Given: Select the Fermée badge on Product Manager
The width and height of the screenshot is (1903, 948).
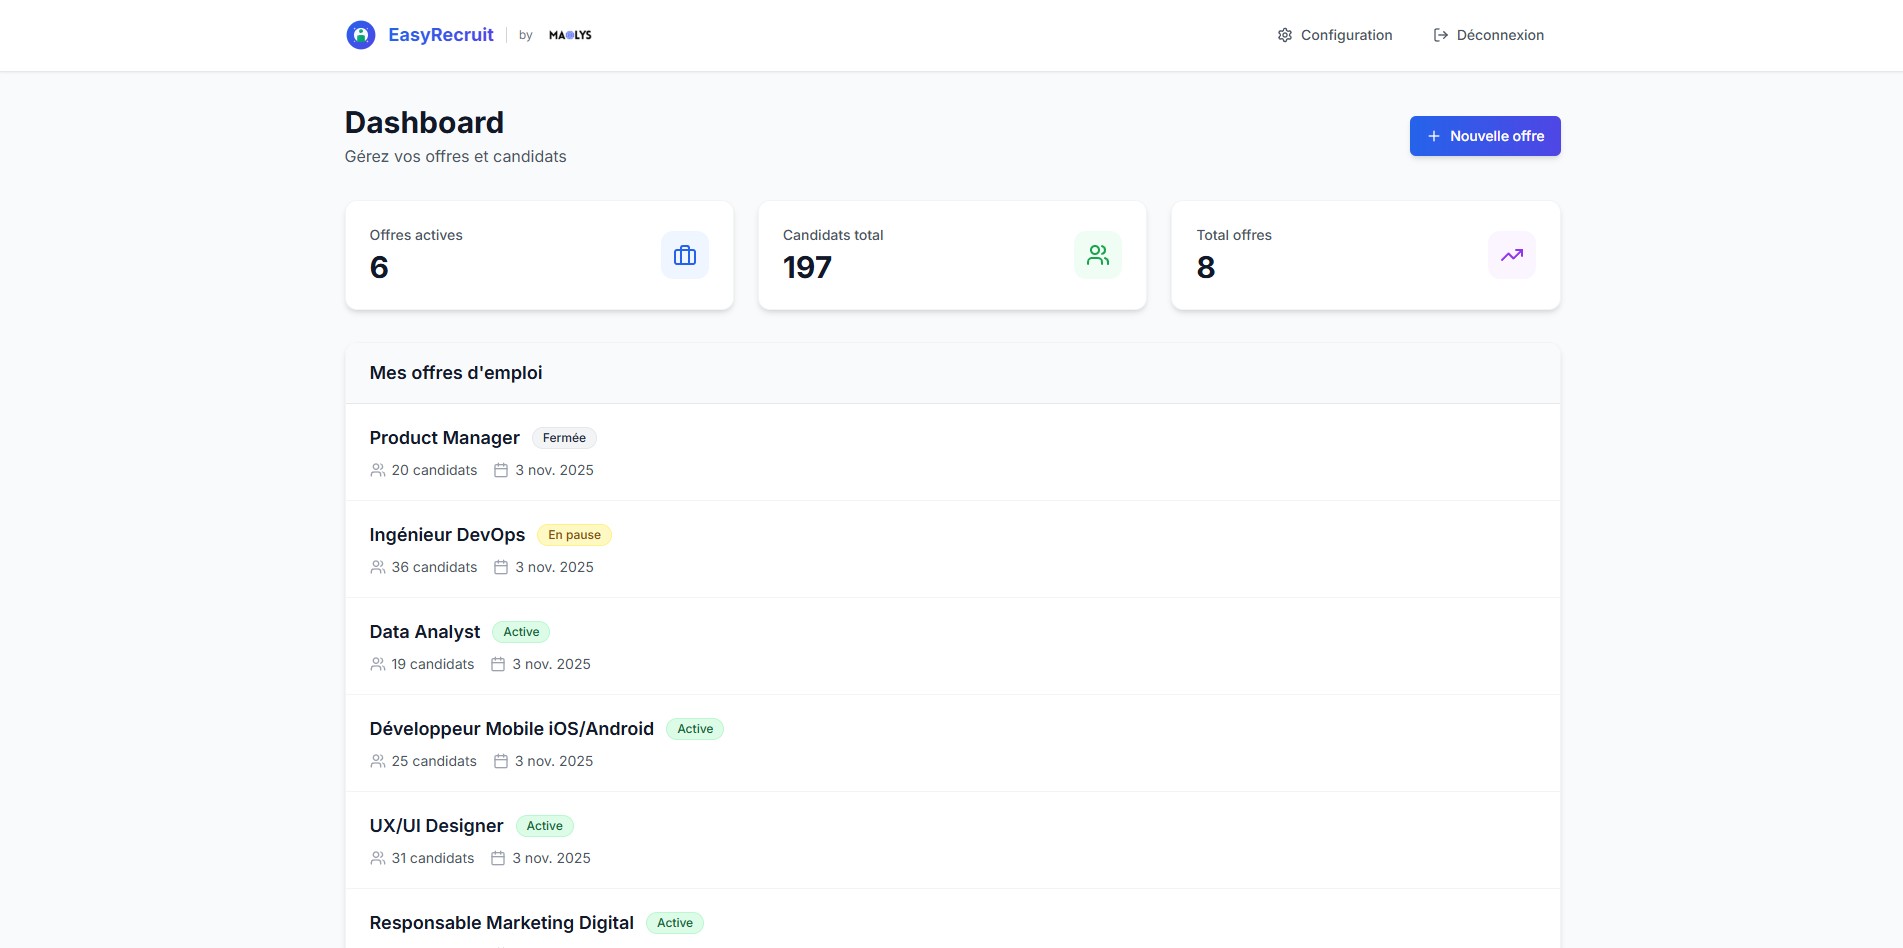Looking at the screenshot, I should click(x=564, y=437).
